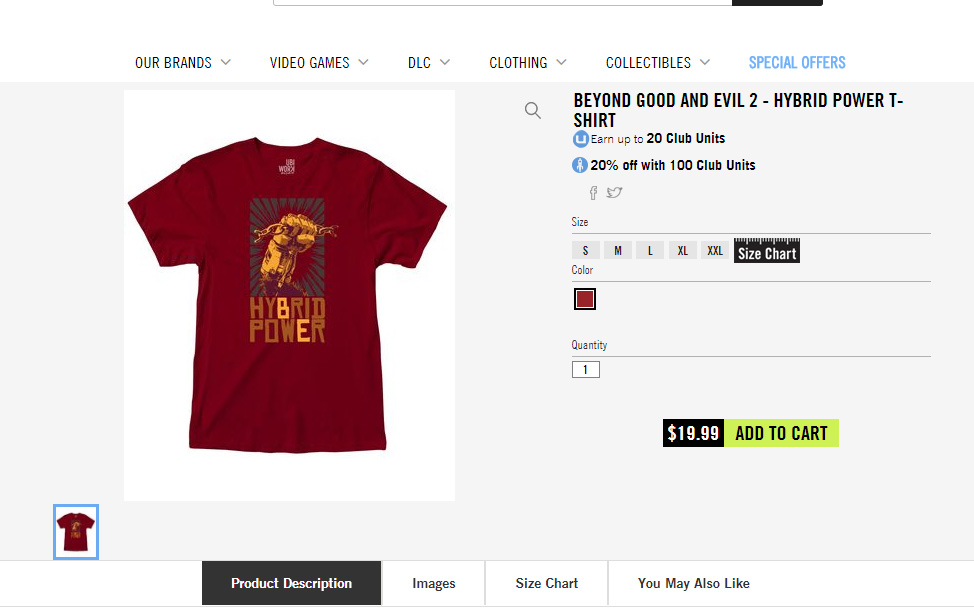
Task: Click the Facebook share icon
Action: click(x=593, y=192)
